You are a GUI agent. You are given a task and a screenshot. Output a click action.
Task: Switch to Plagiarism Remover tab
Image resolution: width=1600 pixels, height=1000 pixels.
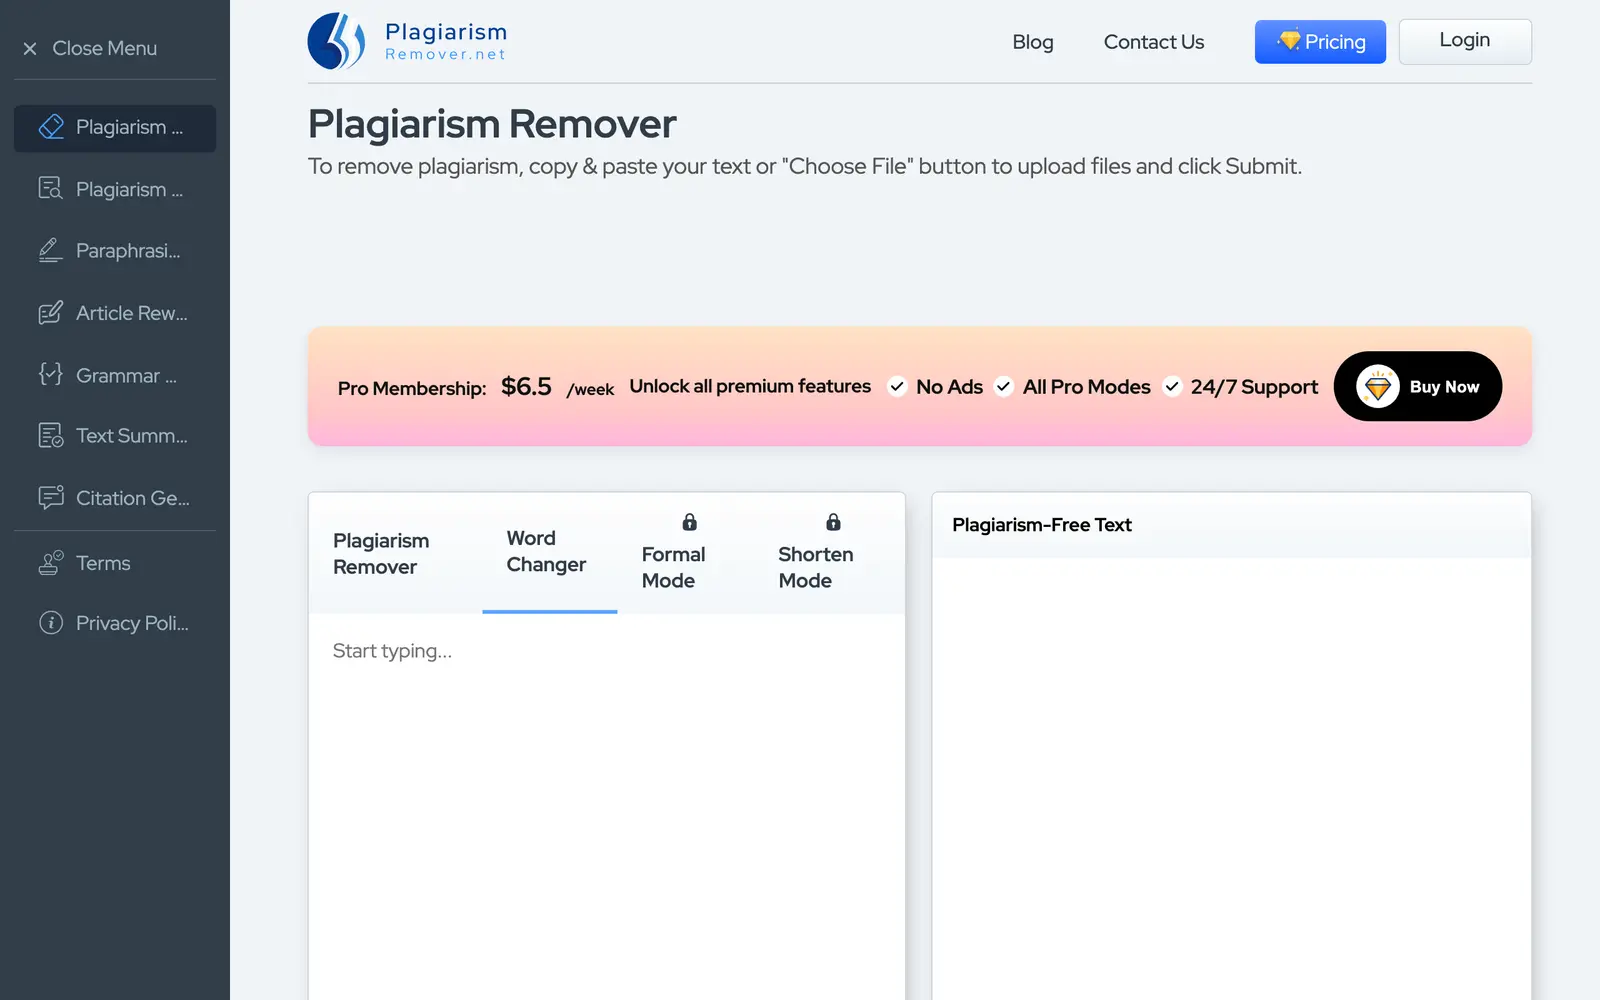tap(381, 553)
